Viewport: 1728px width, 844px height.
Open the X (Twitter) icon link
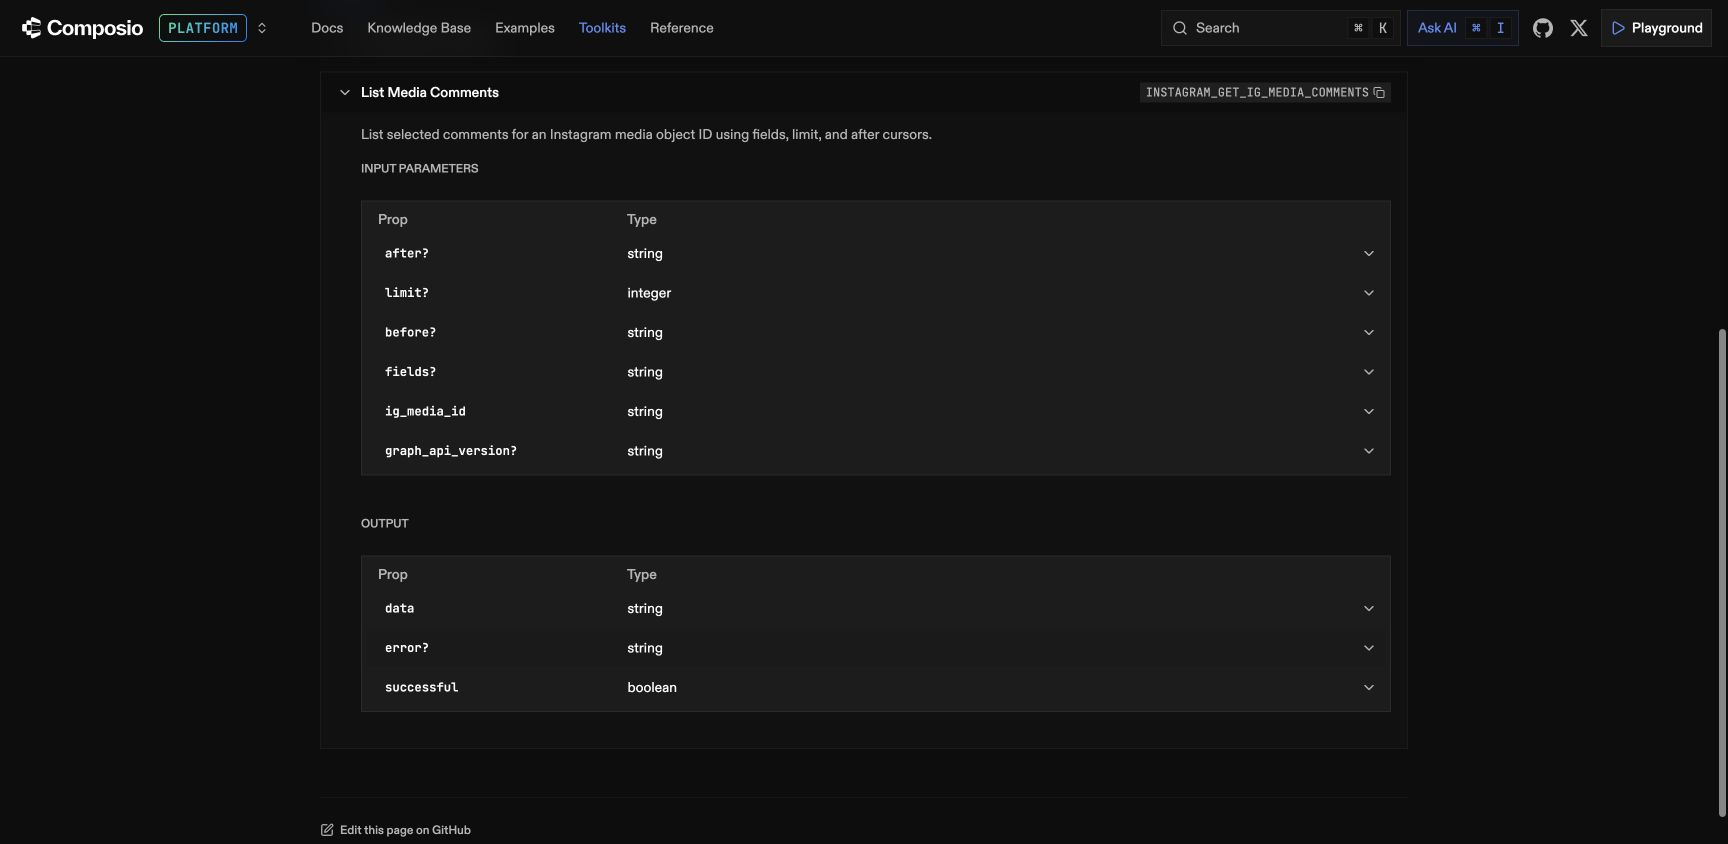coord(1579,28)
